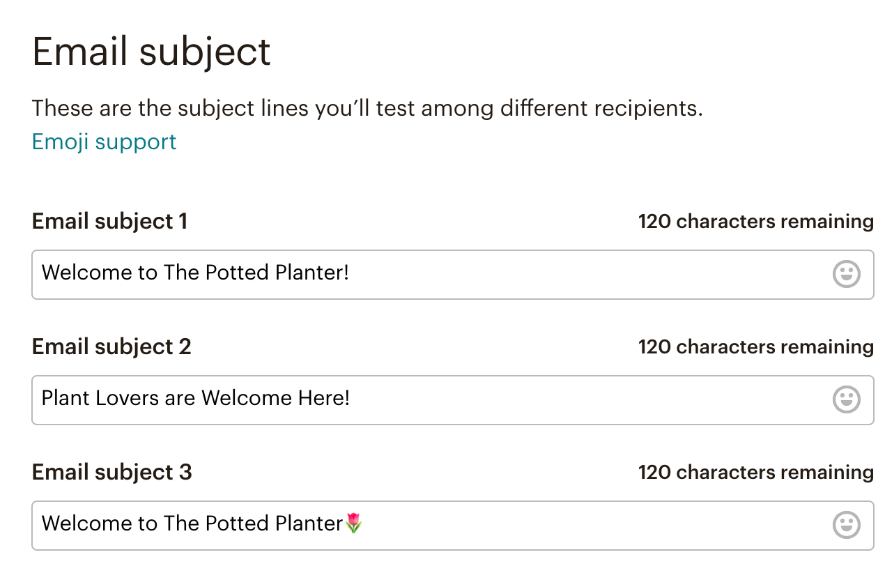
Task: Click the "Email subject" page heading
Action: [x=151, y=52]
